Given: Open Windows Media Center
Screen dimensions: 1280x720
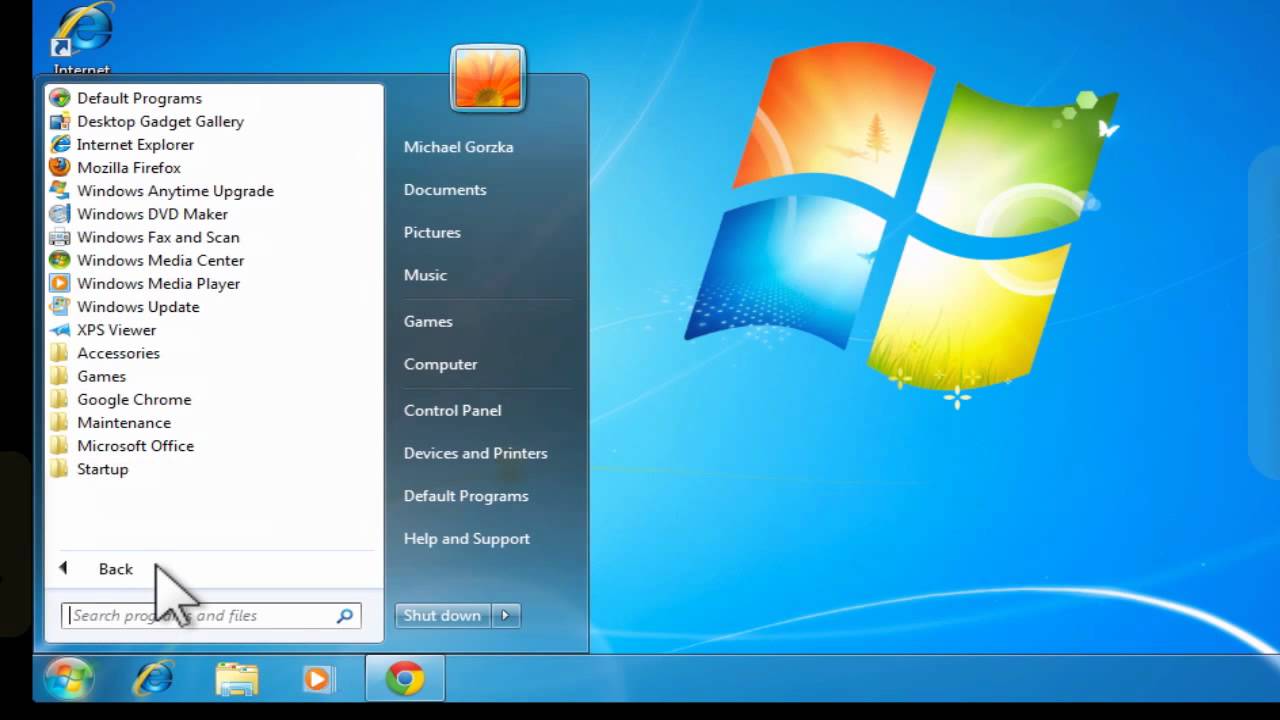Looking at the screenshot, I should pos(160,260).
